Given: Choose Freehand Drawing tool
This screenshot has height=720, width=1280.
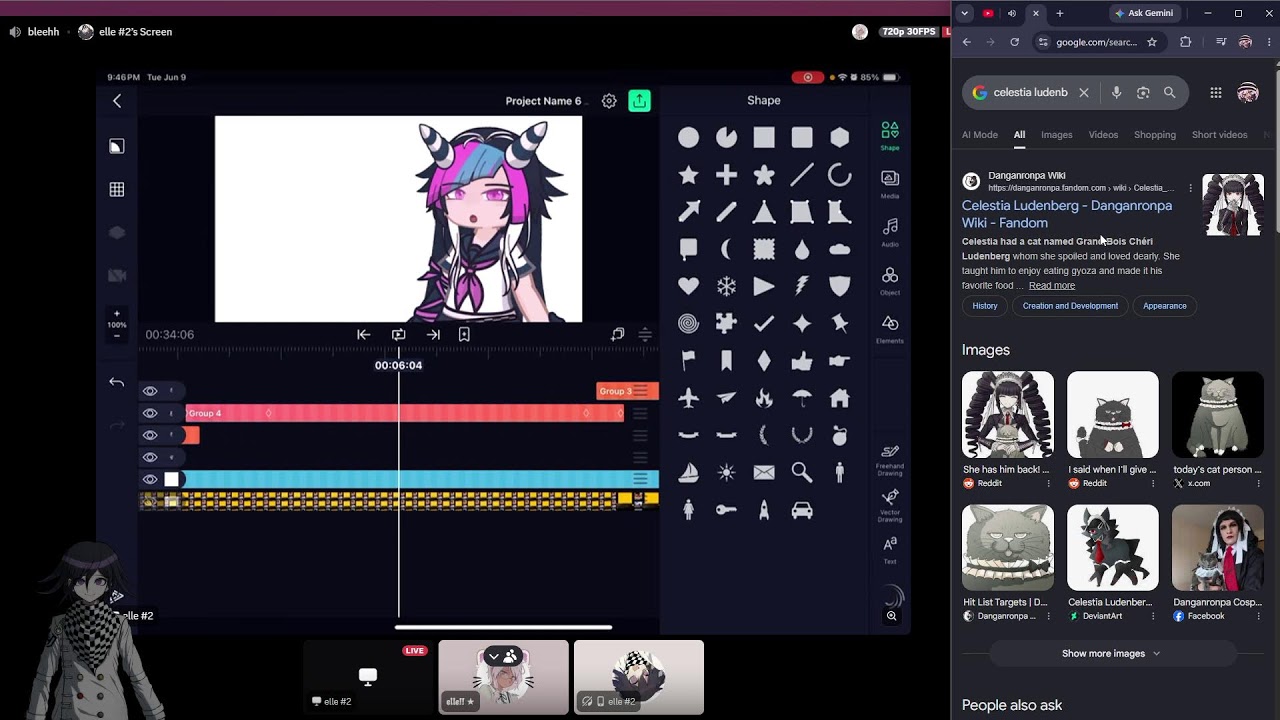Looking at the screenshot, I should (x=890, y=458).
